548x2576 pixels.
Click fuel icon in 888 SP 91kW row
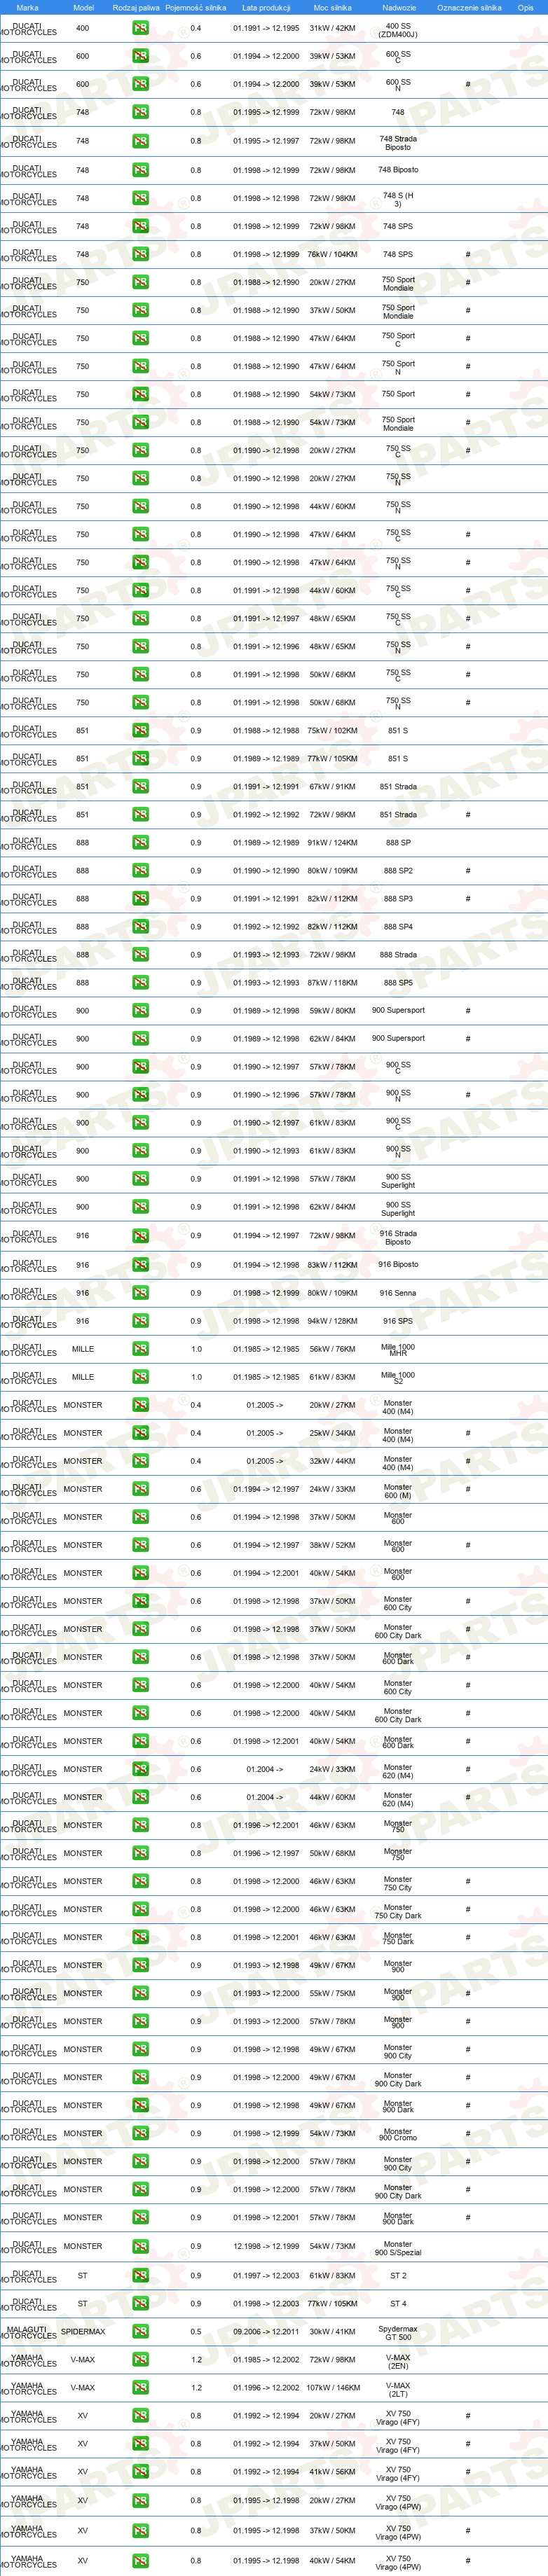(x=140, y=842)
